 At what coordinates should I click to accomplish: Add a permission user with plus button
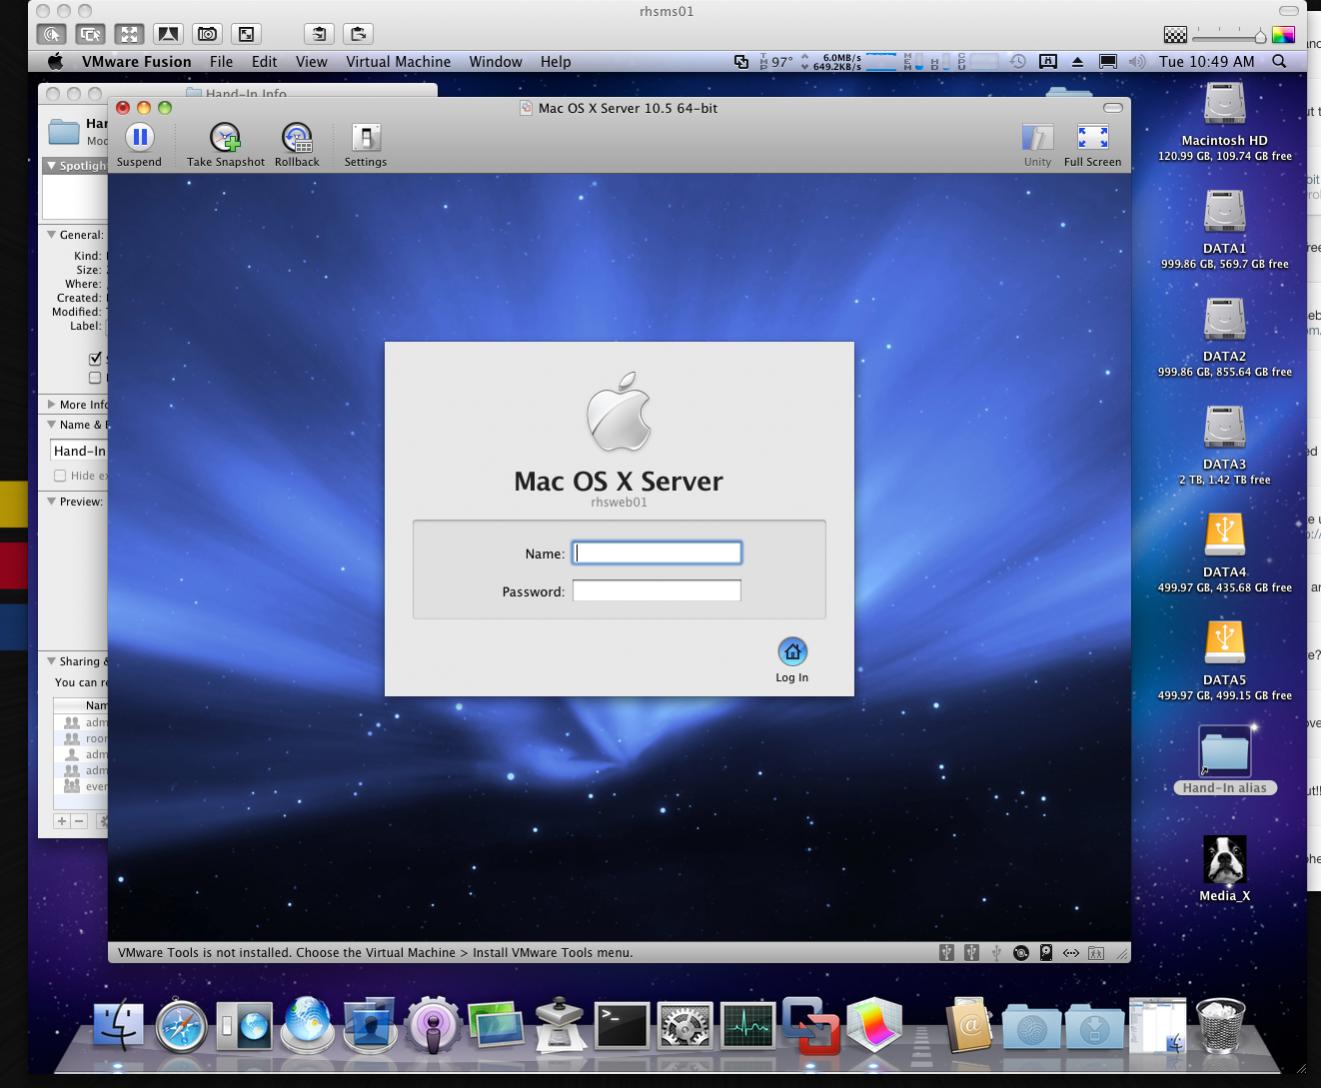tap(62, 821)
